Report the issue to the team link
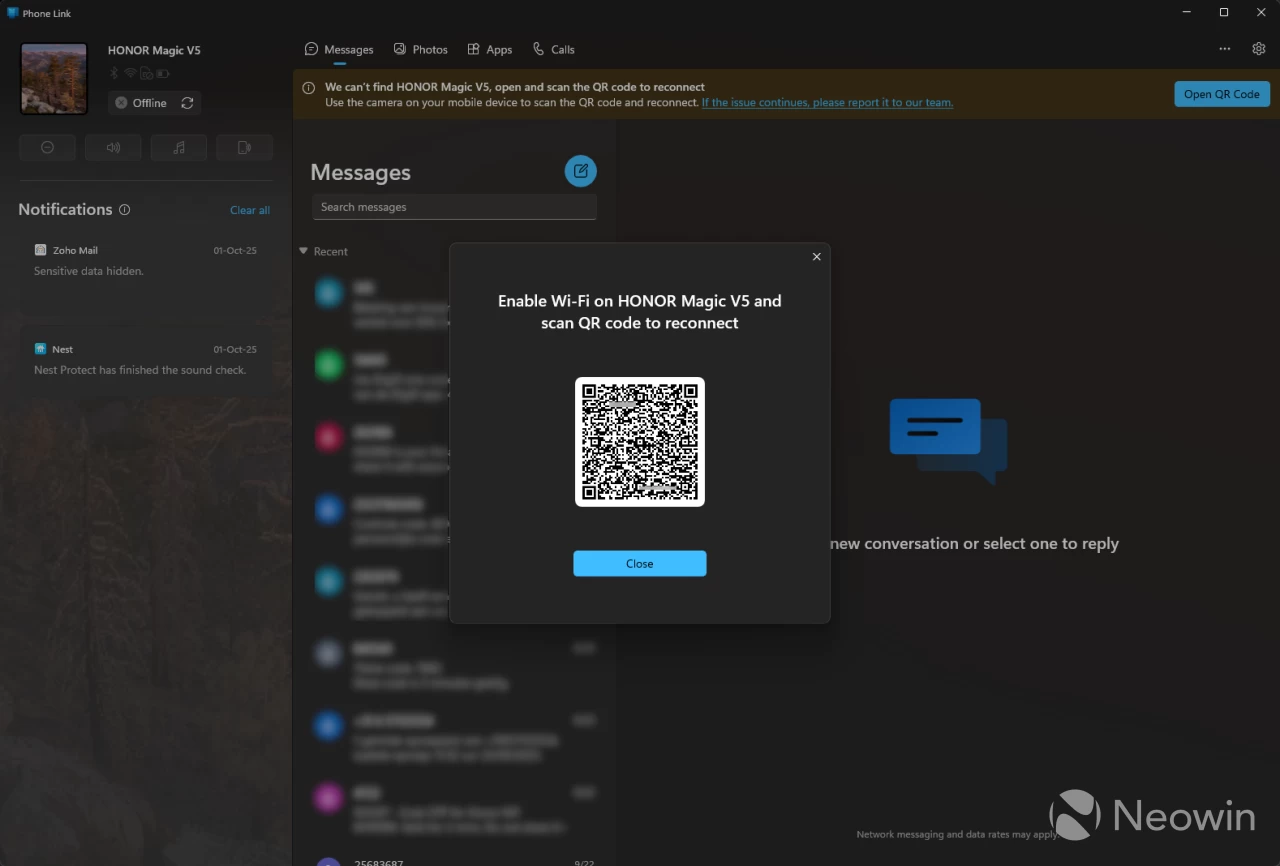Image resolution: width=1280 pixels, height=866 pixels. [x=827, y=103]
